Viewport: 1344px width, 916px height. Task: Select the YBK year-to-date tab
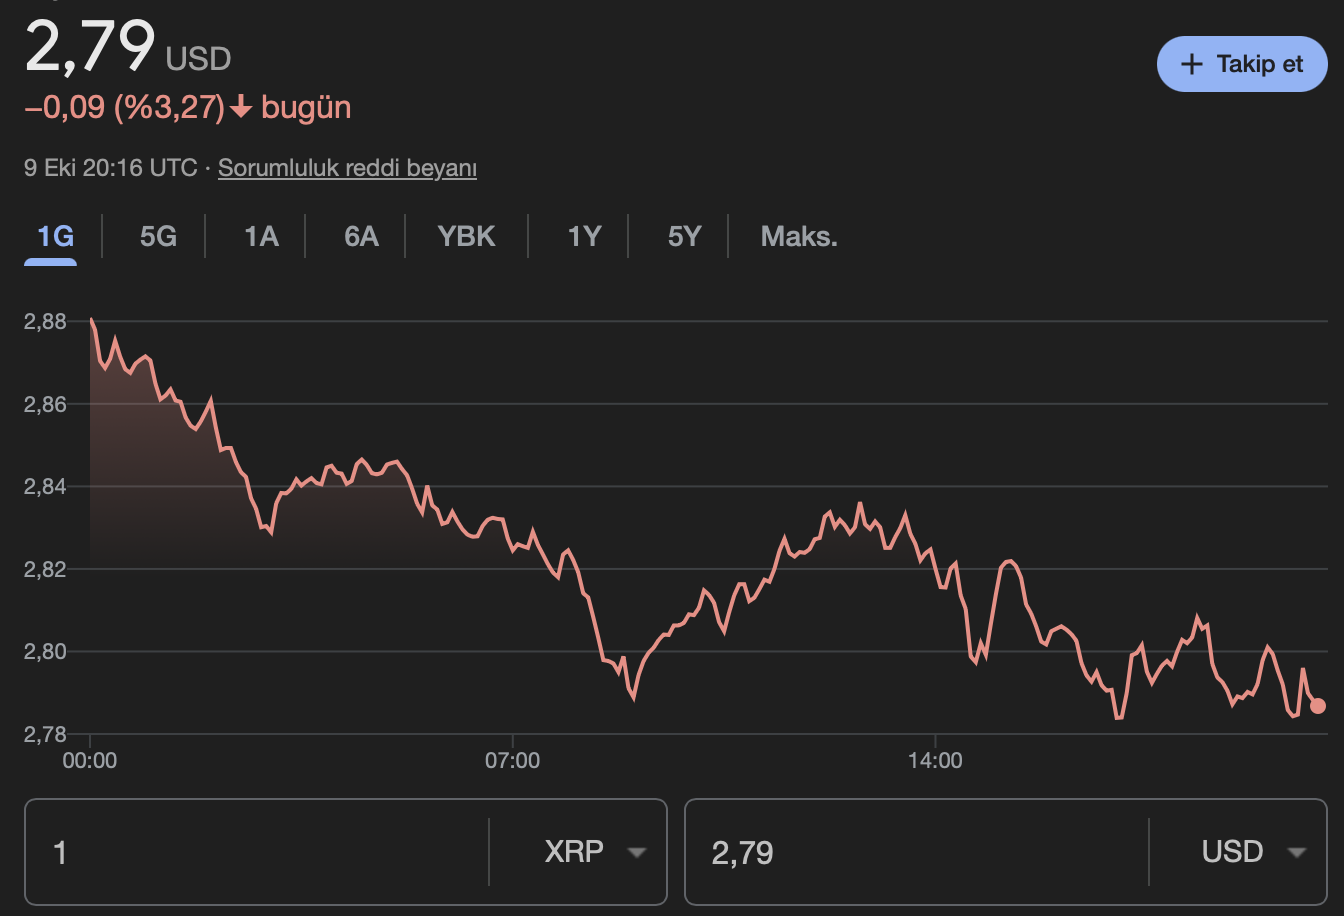click(x=466, y=237)
